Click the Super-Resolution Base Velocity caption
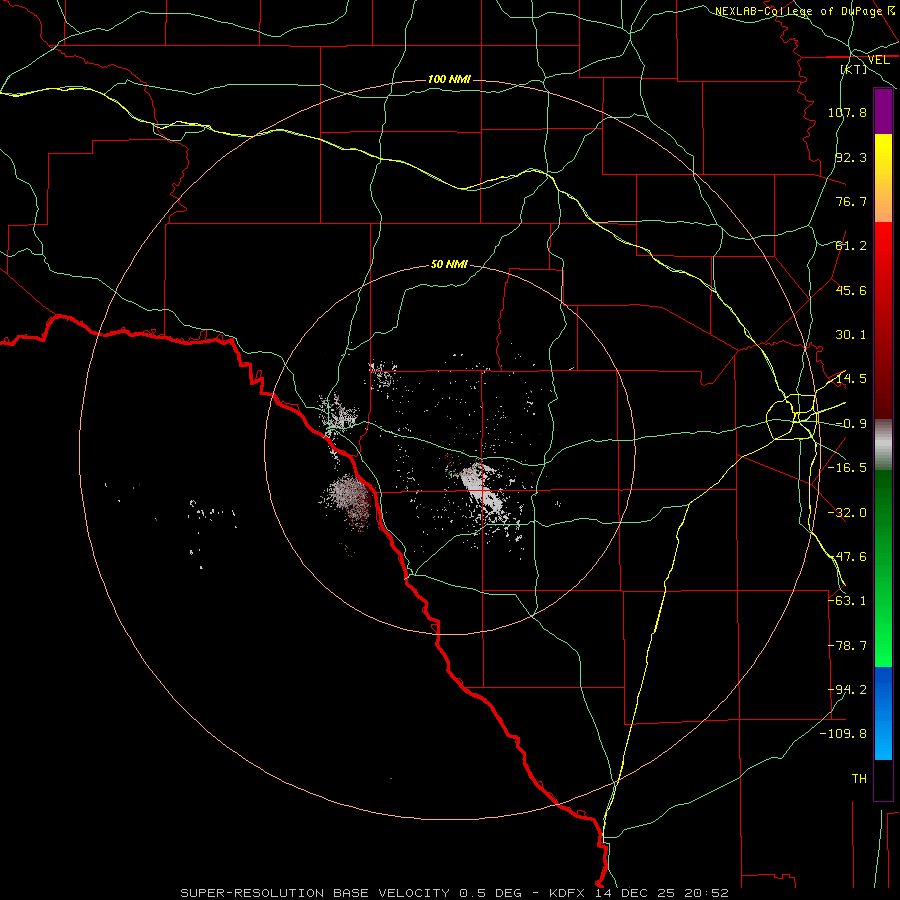900x900 pixels. [x=455, y=893]
